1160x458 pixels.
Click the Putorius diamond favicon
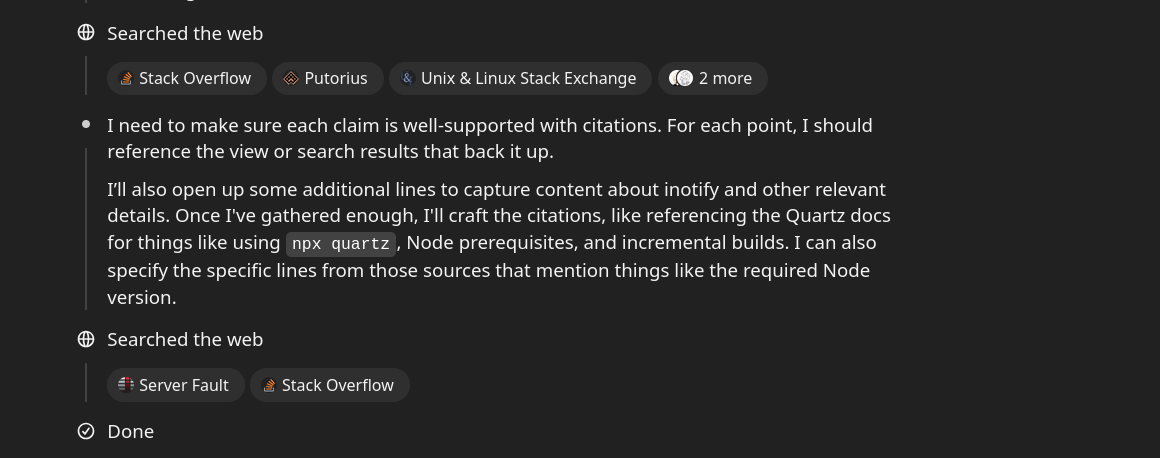pyautogui.click(x=291, y=78)
